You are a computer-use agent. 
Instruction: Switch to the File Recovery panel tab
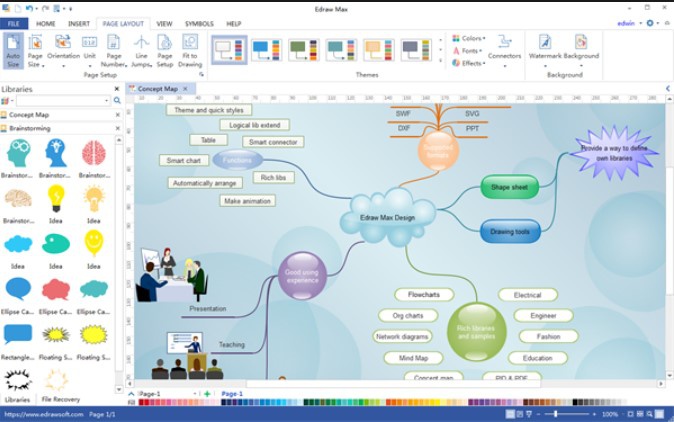pos(61,399)
